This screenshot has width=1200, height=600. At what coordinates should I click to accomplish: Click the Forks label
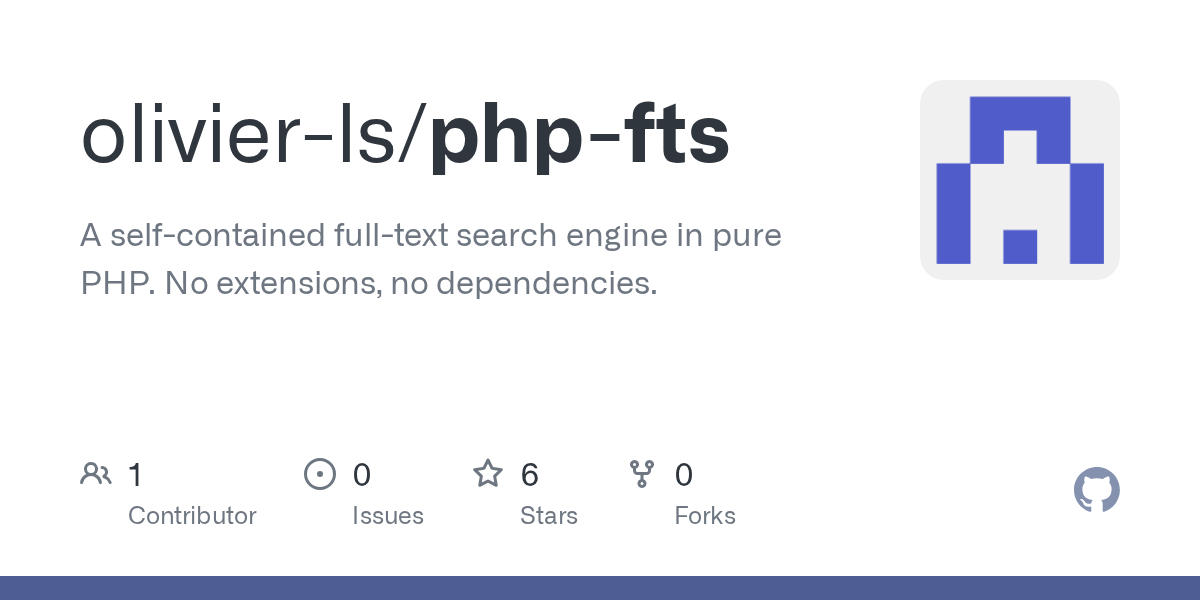tap(705, 516)
